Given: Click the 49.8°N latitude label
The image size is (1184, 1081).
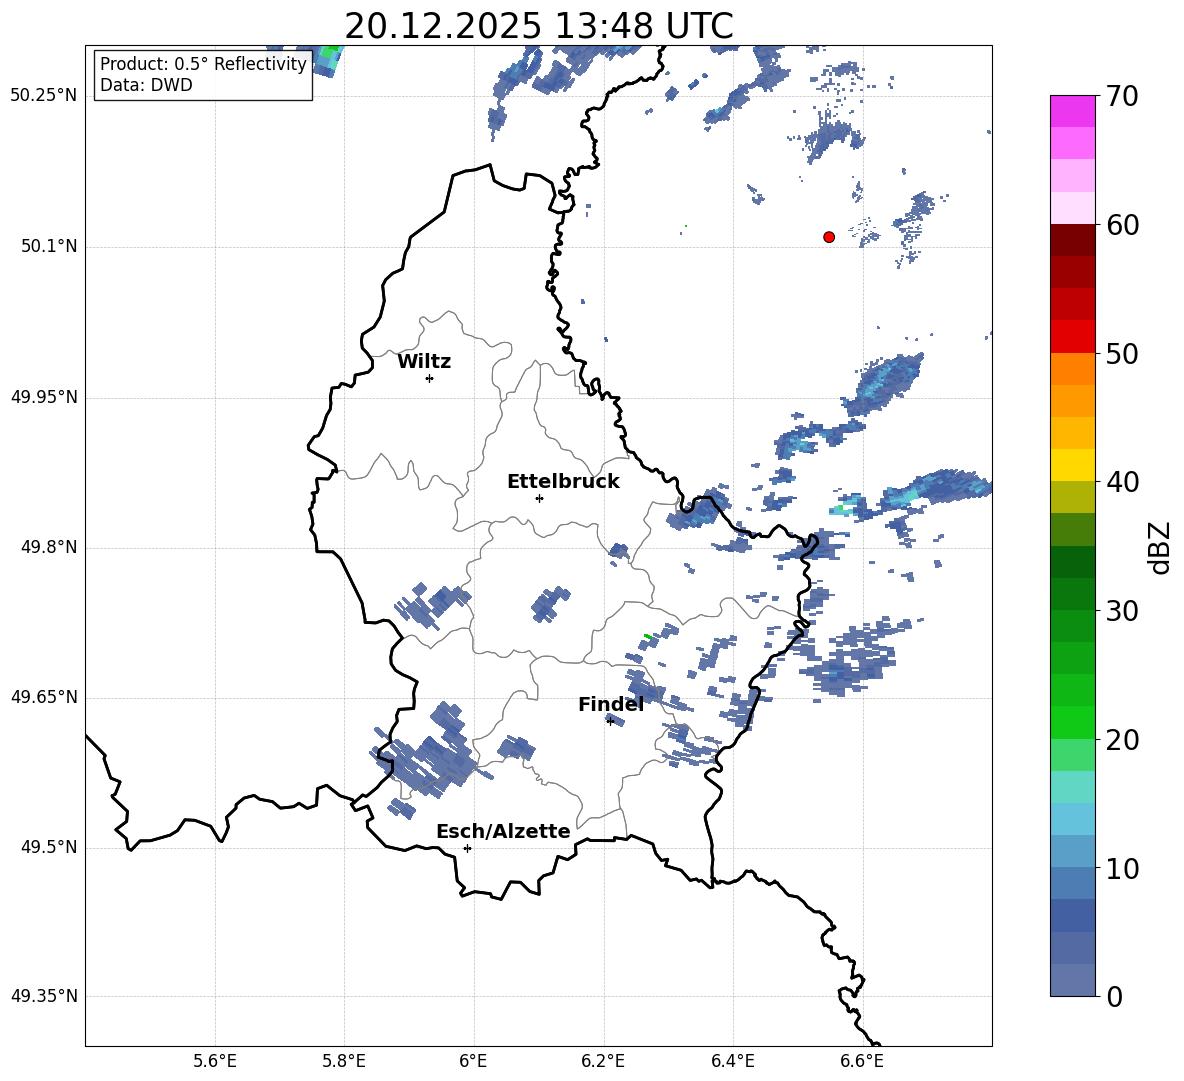Looking at the screenshot, I should pyautogui.click(x=48, y=547).
